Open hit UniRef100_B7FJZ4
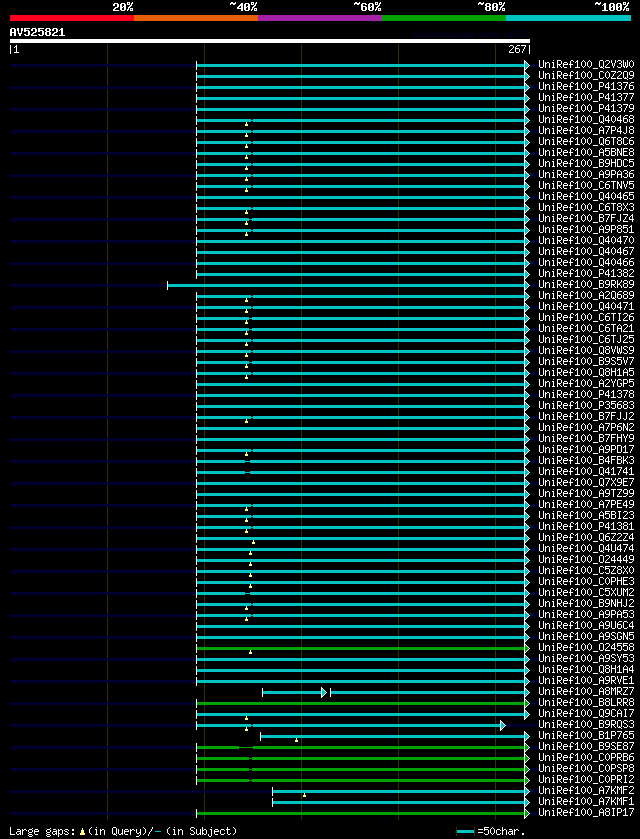The image size is (640, 839). click(x=586, y=219)
